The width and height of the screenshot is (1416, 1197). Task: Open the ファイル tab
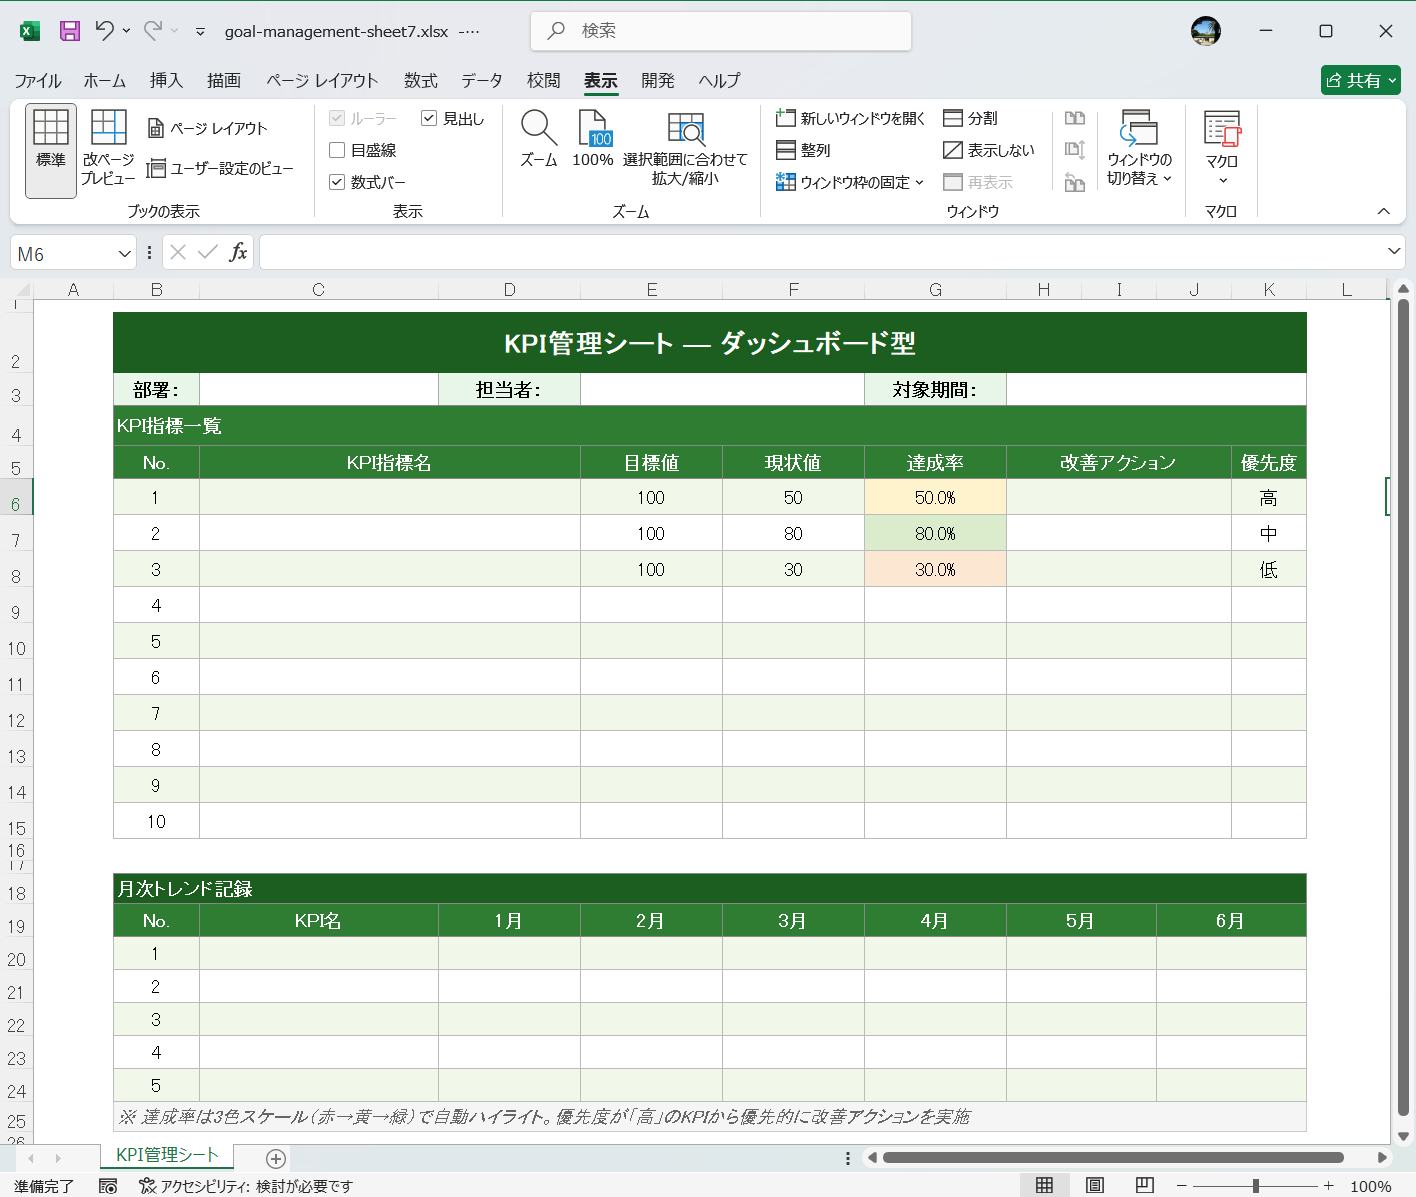tap(38, 81)
